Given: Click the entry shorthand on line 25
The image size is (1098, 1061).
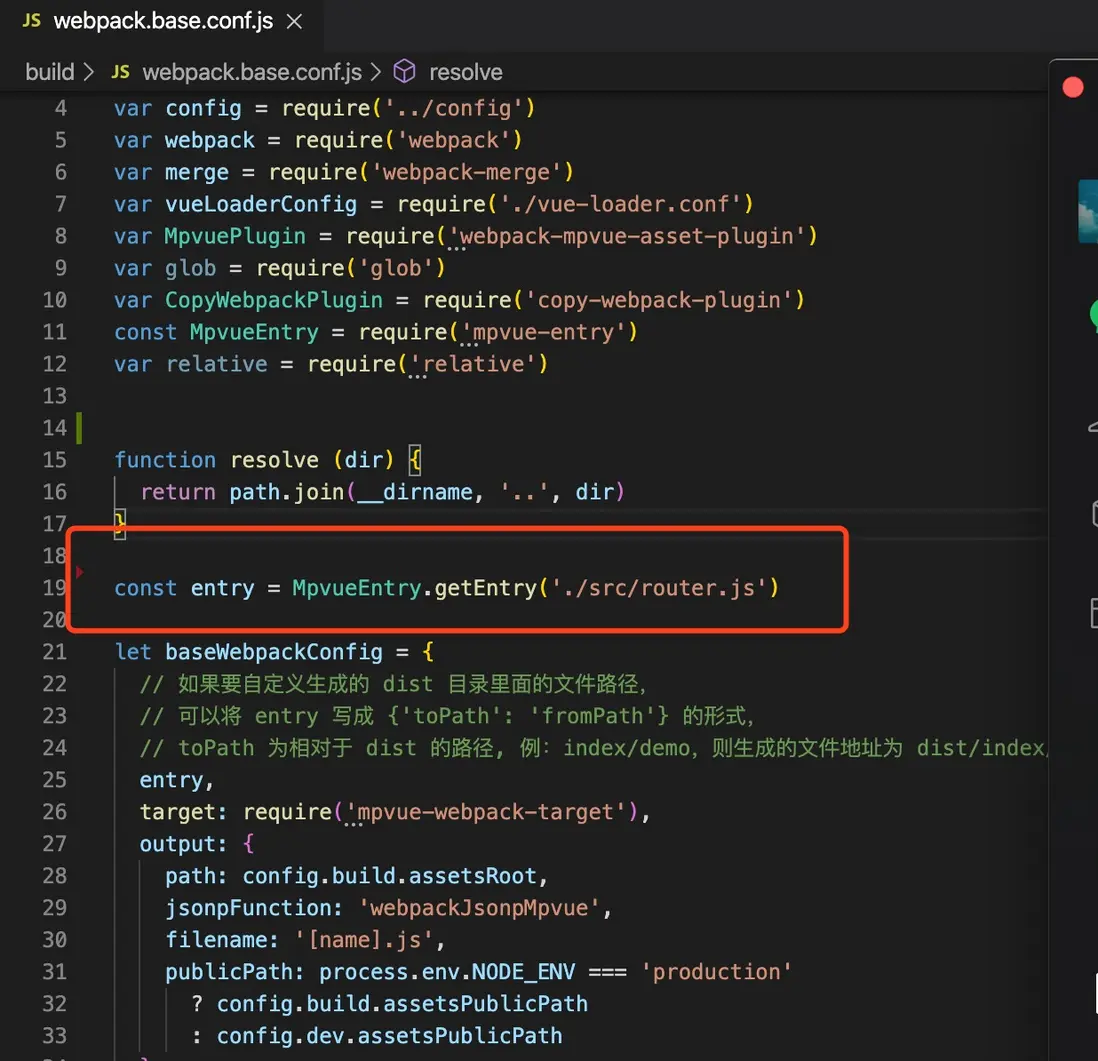Looking at the screenshot, I should pyautogui.click(x=172, y=780).
